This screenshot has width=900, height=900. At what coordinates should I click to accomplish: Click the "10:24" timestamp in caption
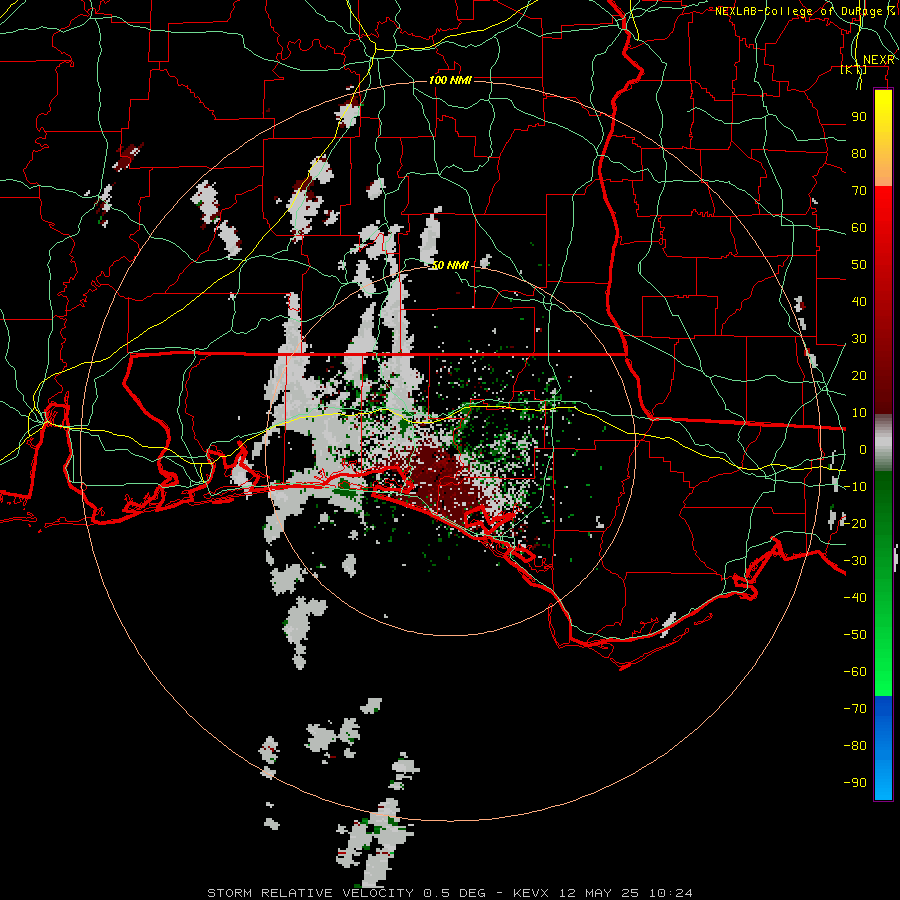670,893
